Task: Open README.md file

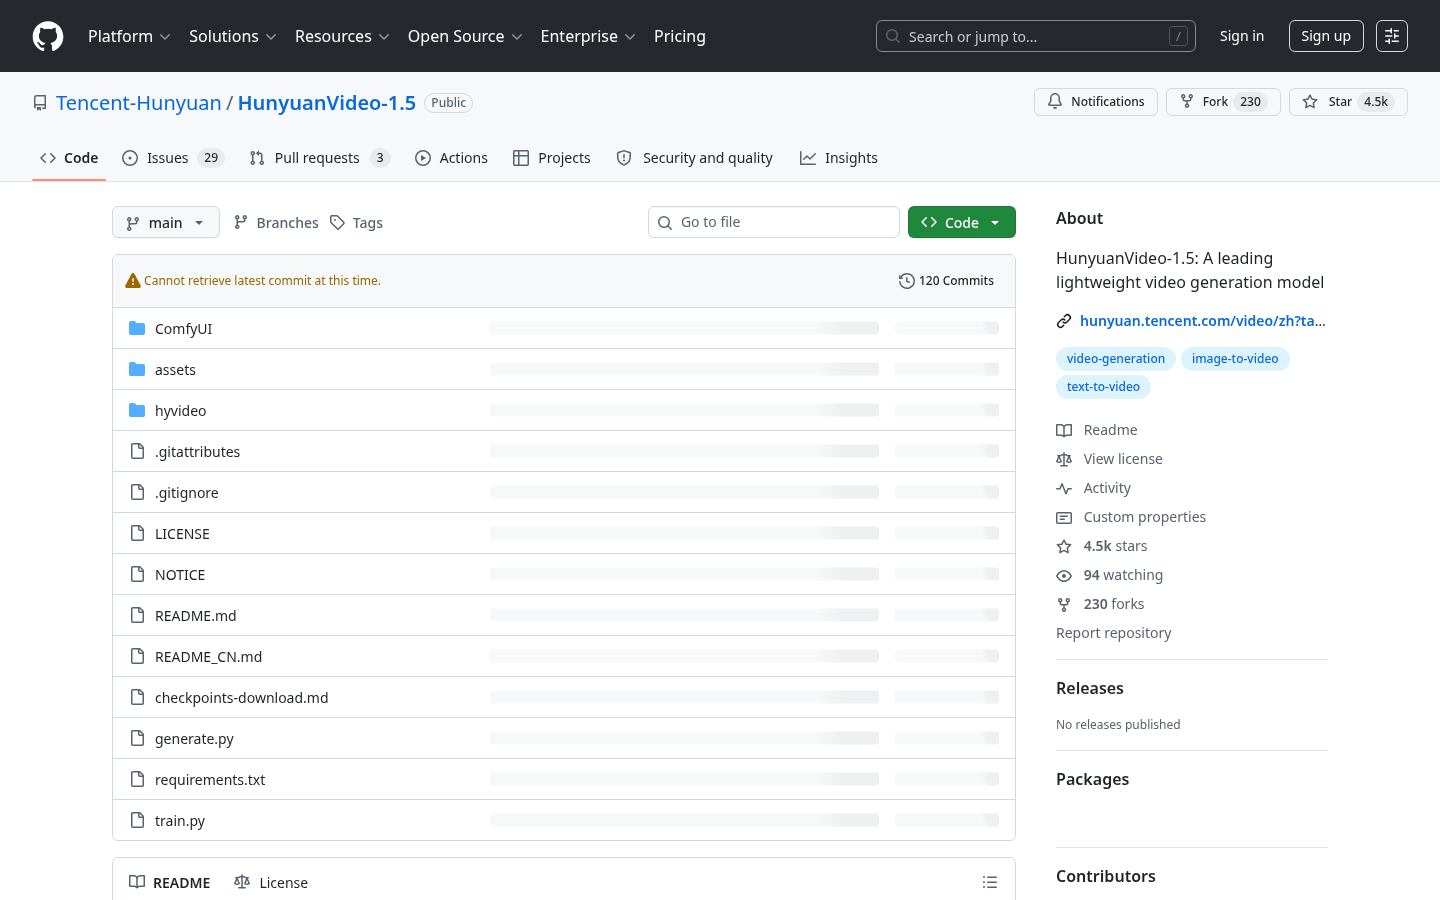Action: coord(196,616)
